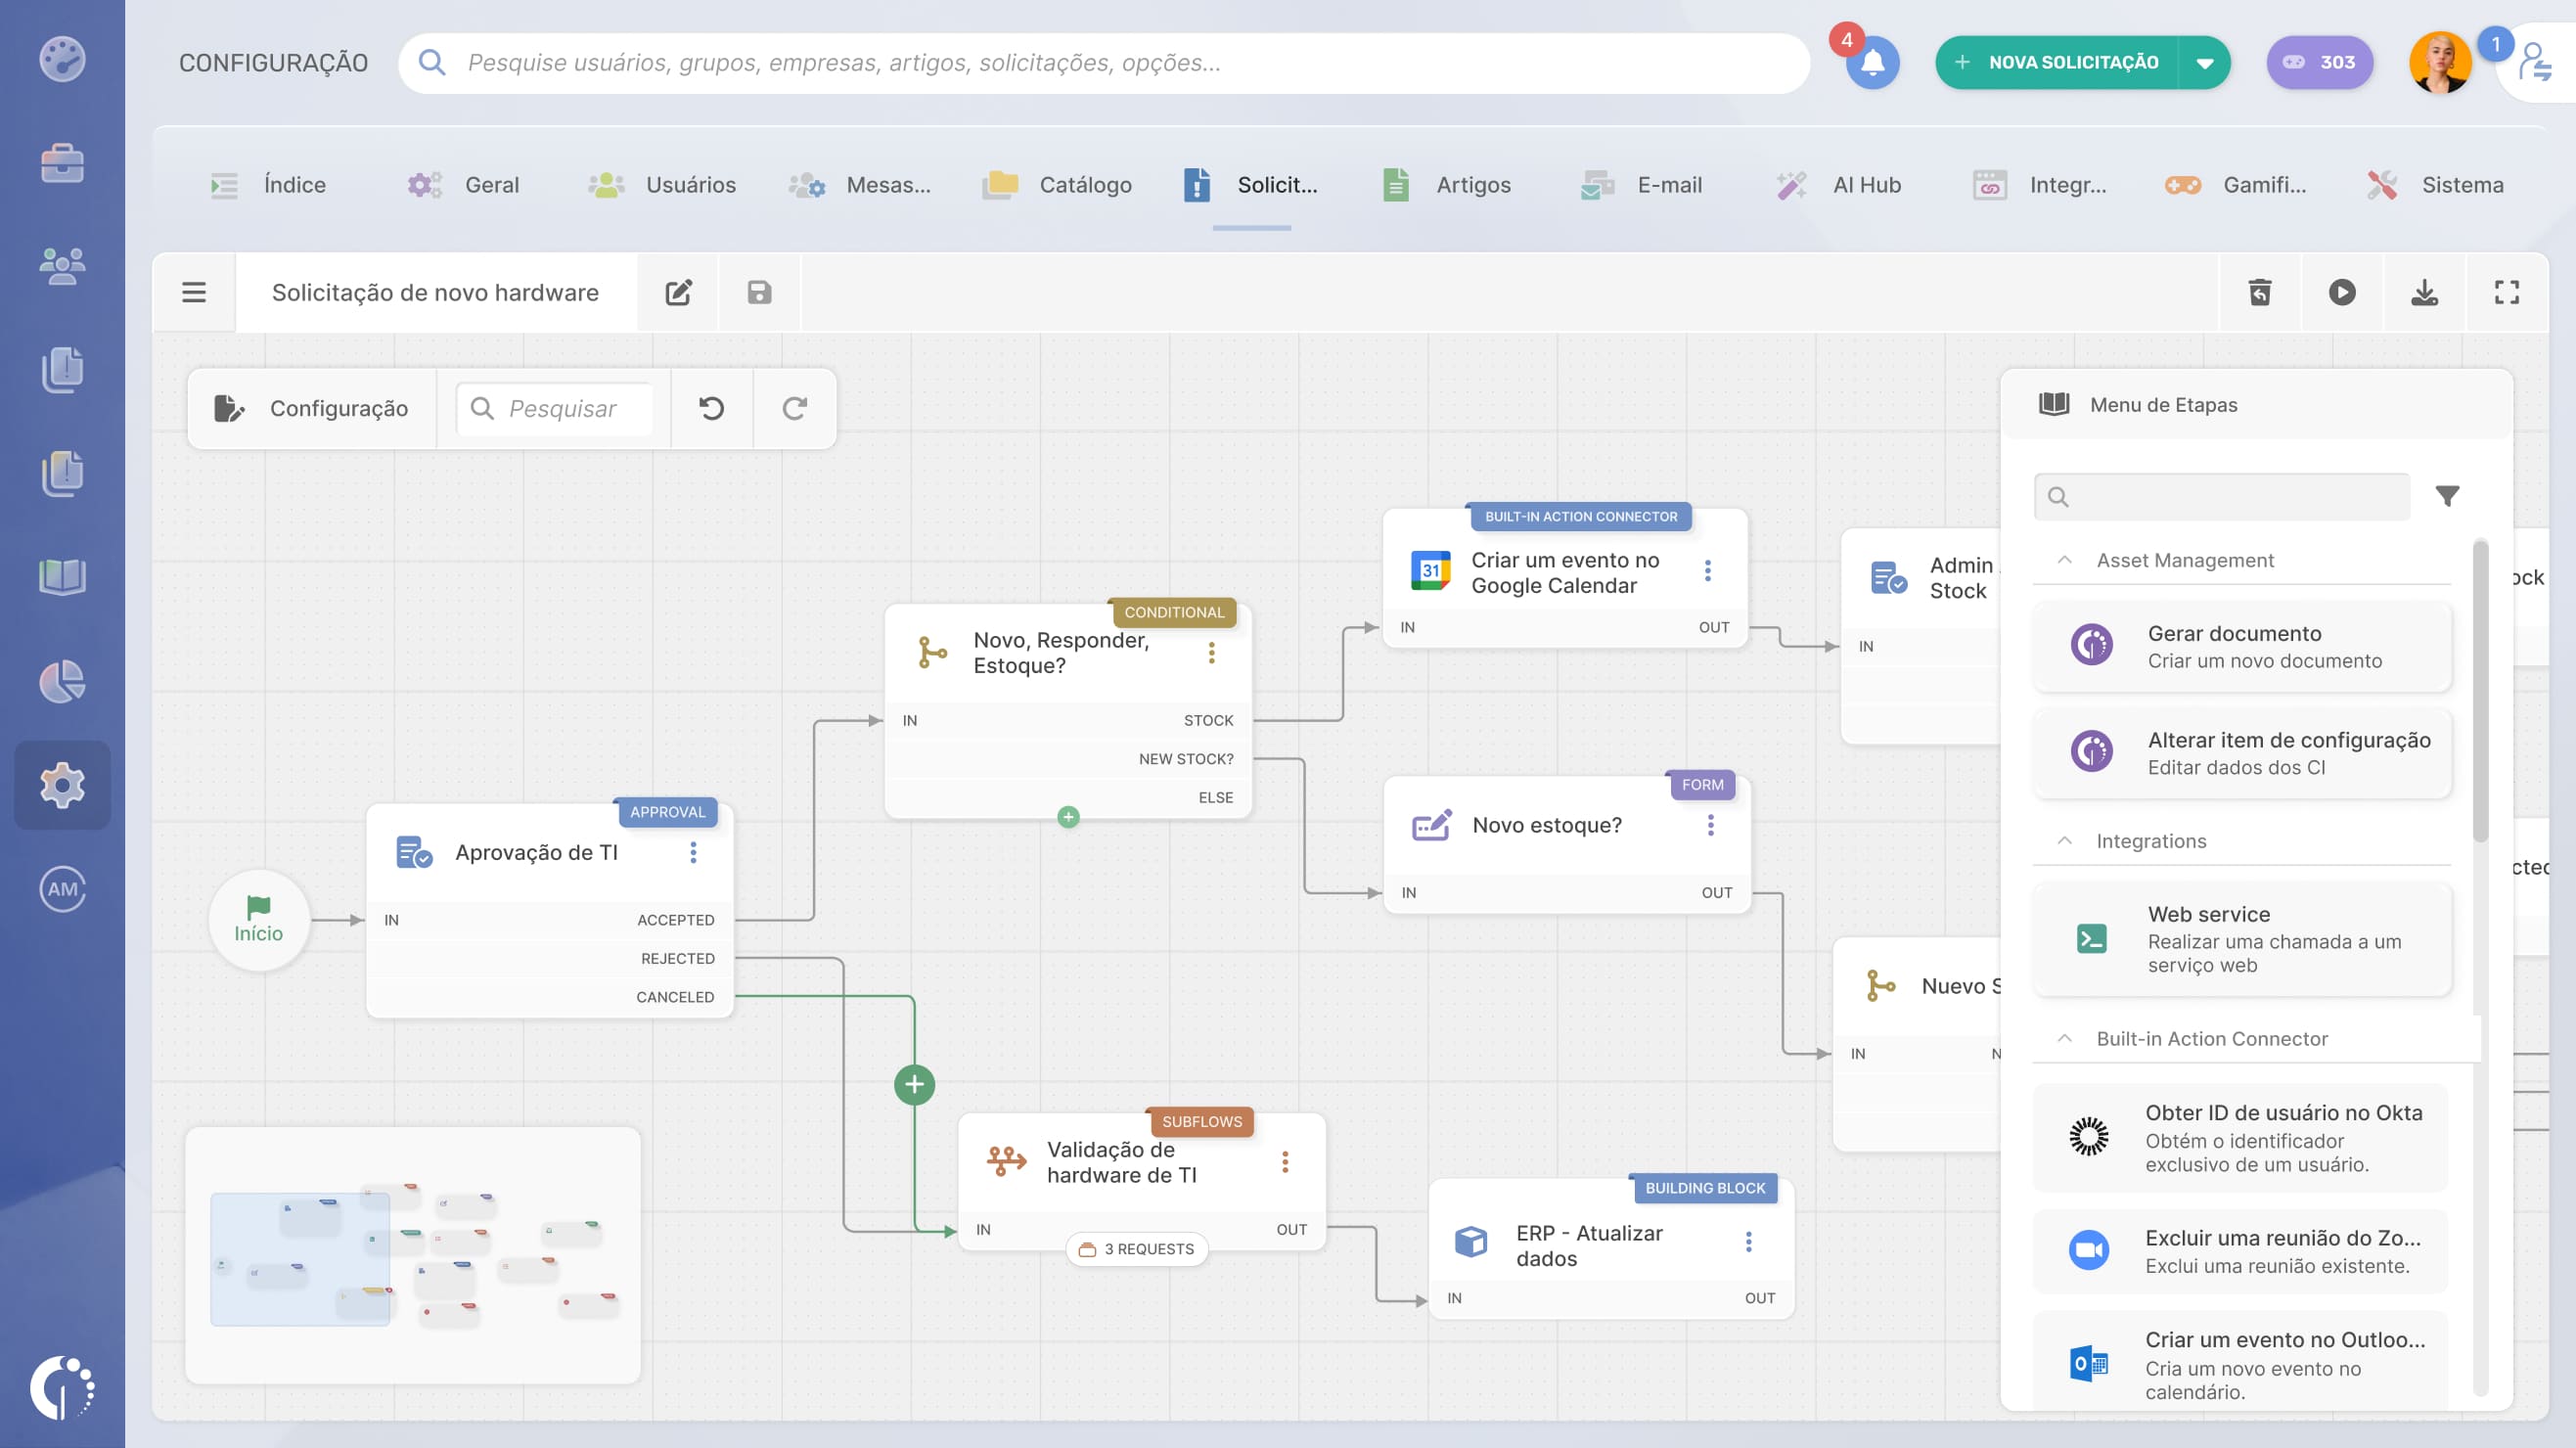Open the filter icon in Menu de Etapas
The width and height of the screenshot is (2576, 1448).
(x=2446, y=496)
